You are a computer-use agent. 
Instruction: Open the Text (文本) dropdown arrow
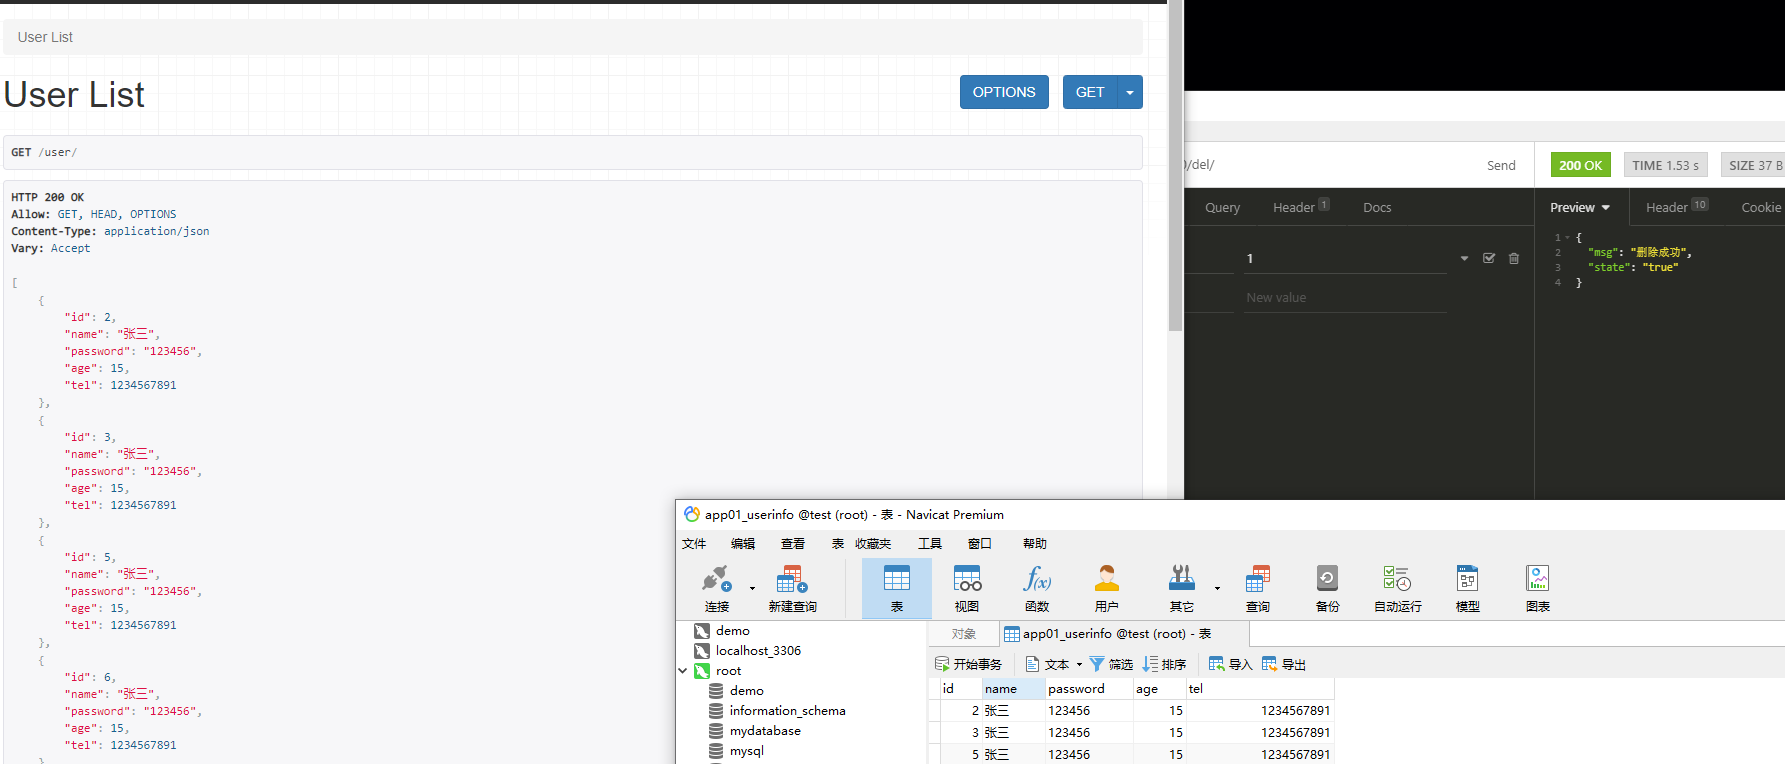pos(1079,664)
